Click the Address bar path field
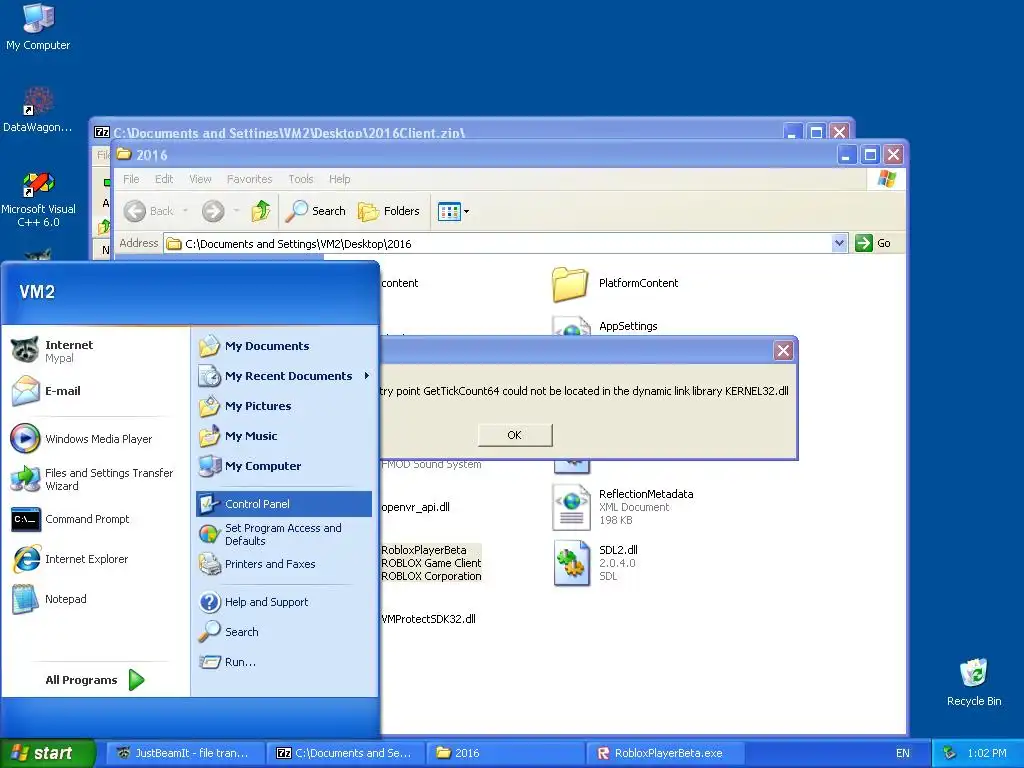 499,244
